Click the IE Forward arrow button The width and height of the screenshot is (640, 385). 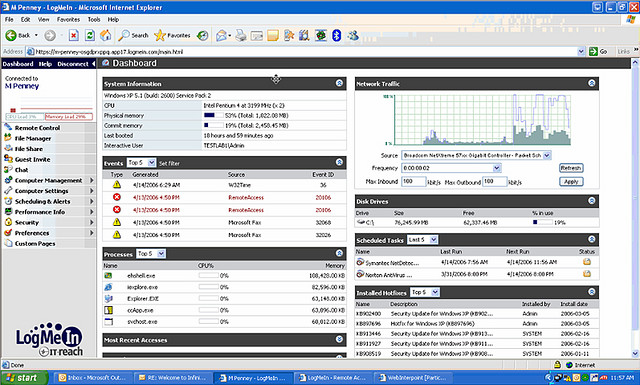[x=50, y=36]
